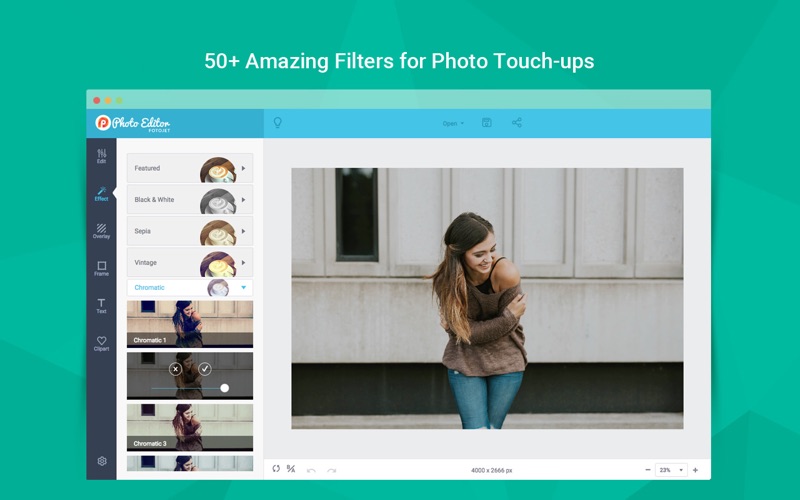Click the save icon in top bar
The width and height of the screenshot is (800, 500).
[x=487, y=122]
